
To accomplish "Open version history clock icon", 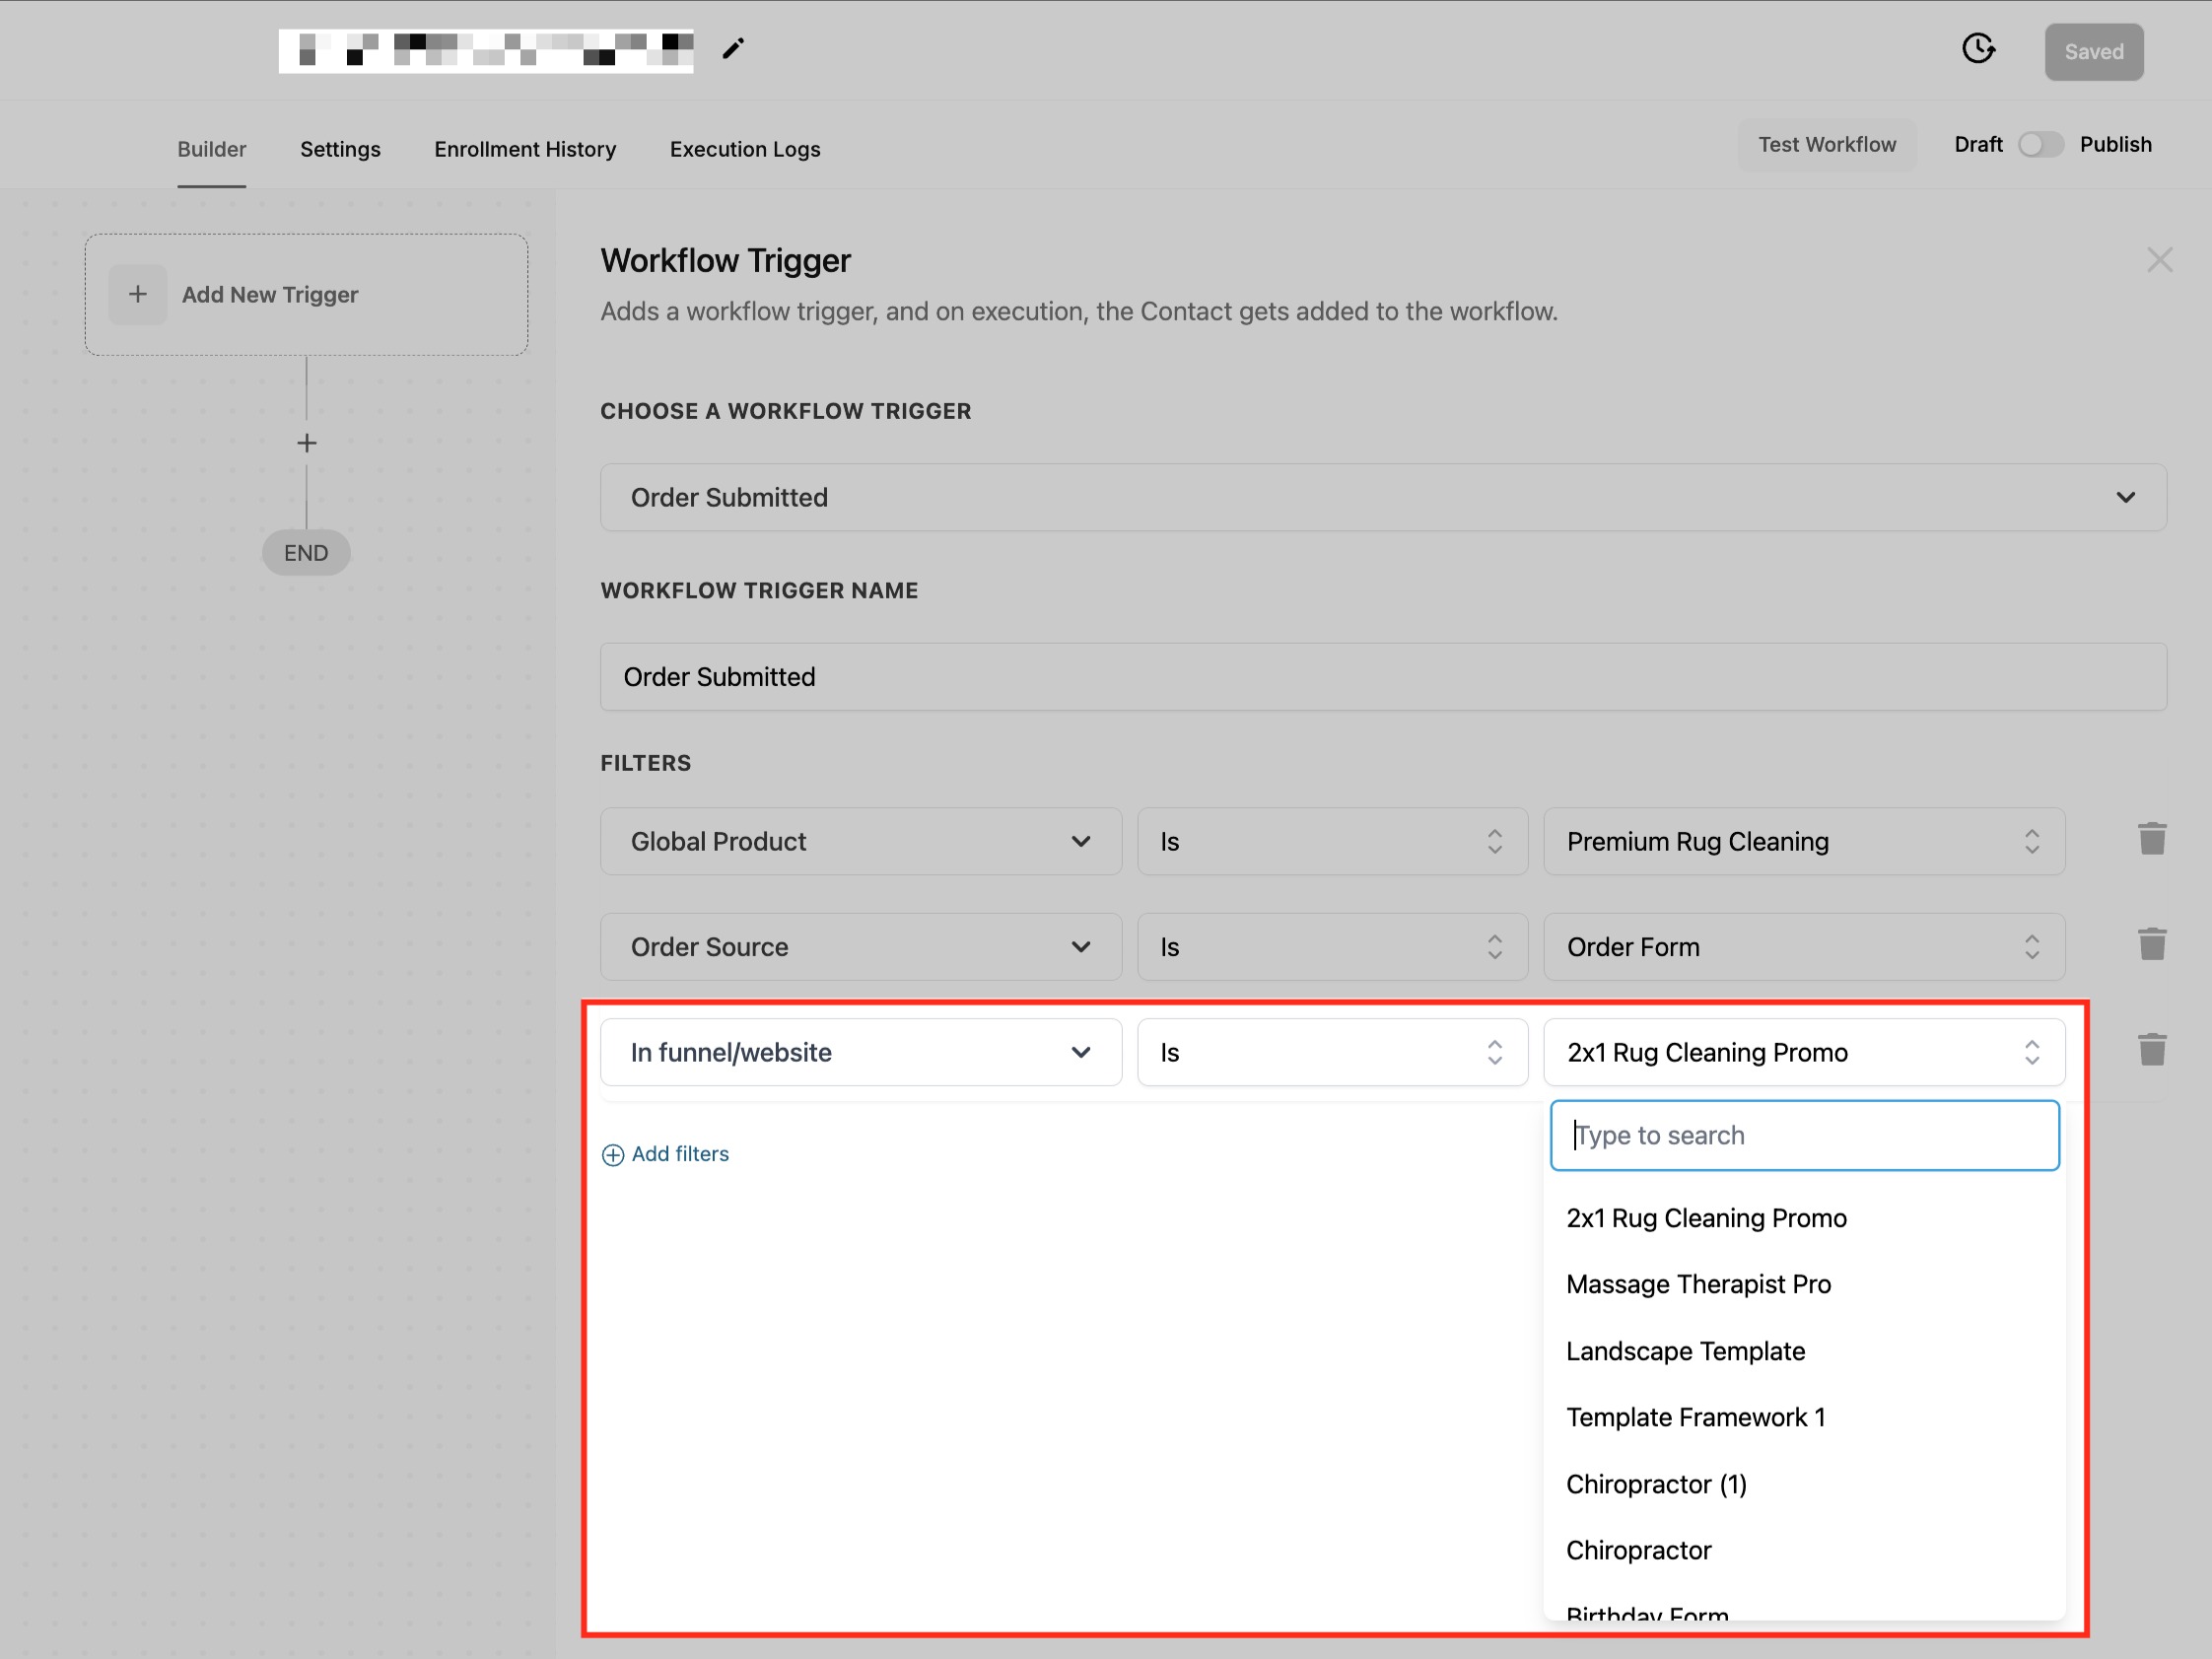I will point(1977,49).
